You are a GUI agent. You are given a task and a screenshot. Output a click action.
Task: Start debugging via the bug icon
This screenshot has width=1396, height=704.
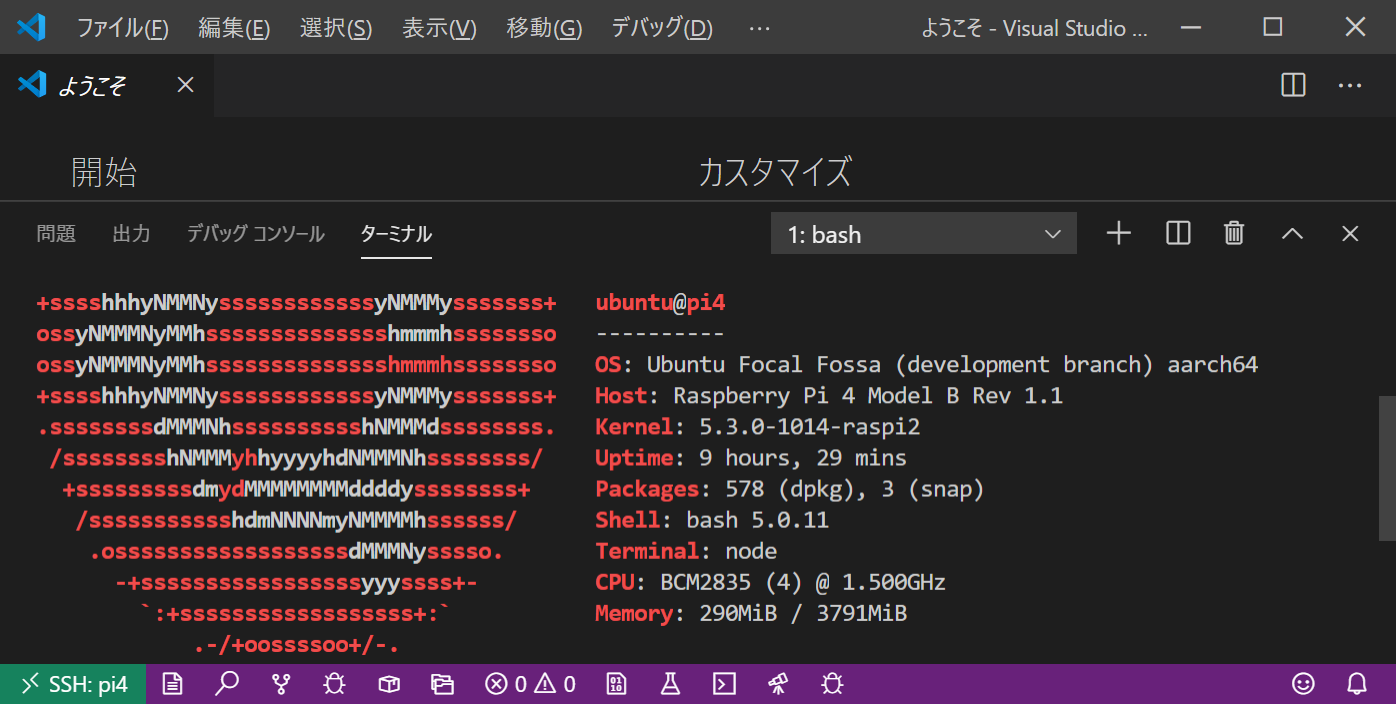click(x=334, y=684)
